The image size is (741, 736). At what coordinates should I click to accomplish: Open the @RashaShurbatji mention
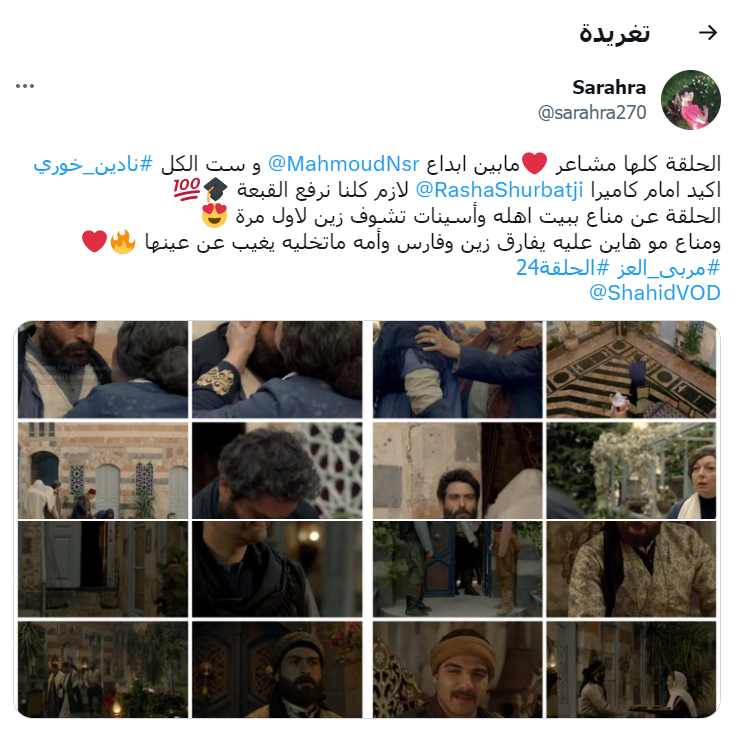[x=499, y=190]
